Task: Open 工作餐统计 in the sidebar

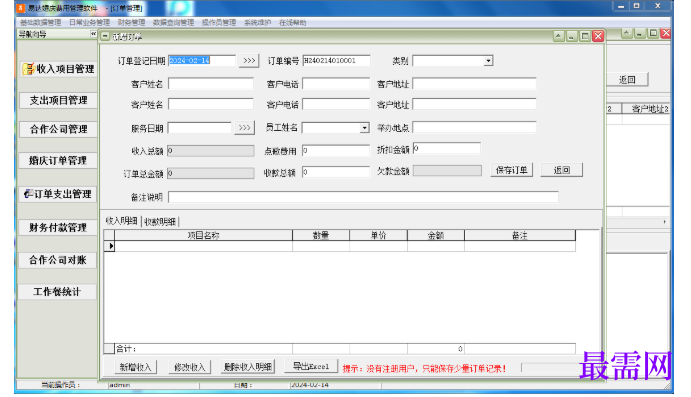Action: pos(58,292)
